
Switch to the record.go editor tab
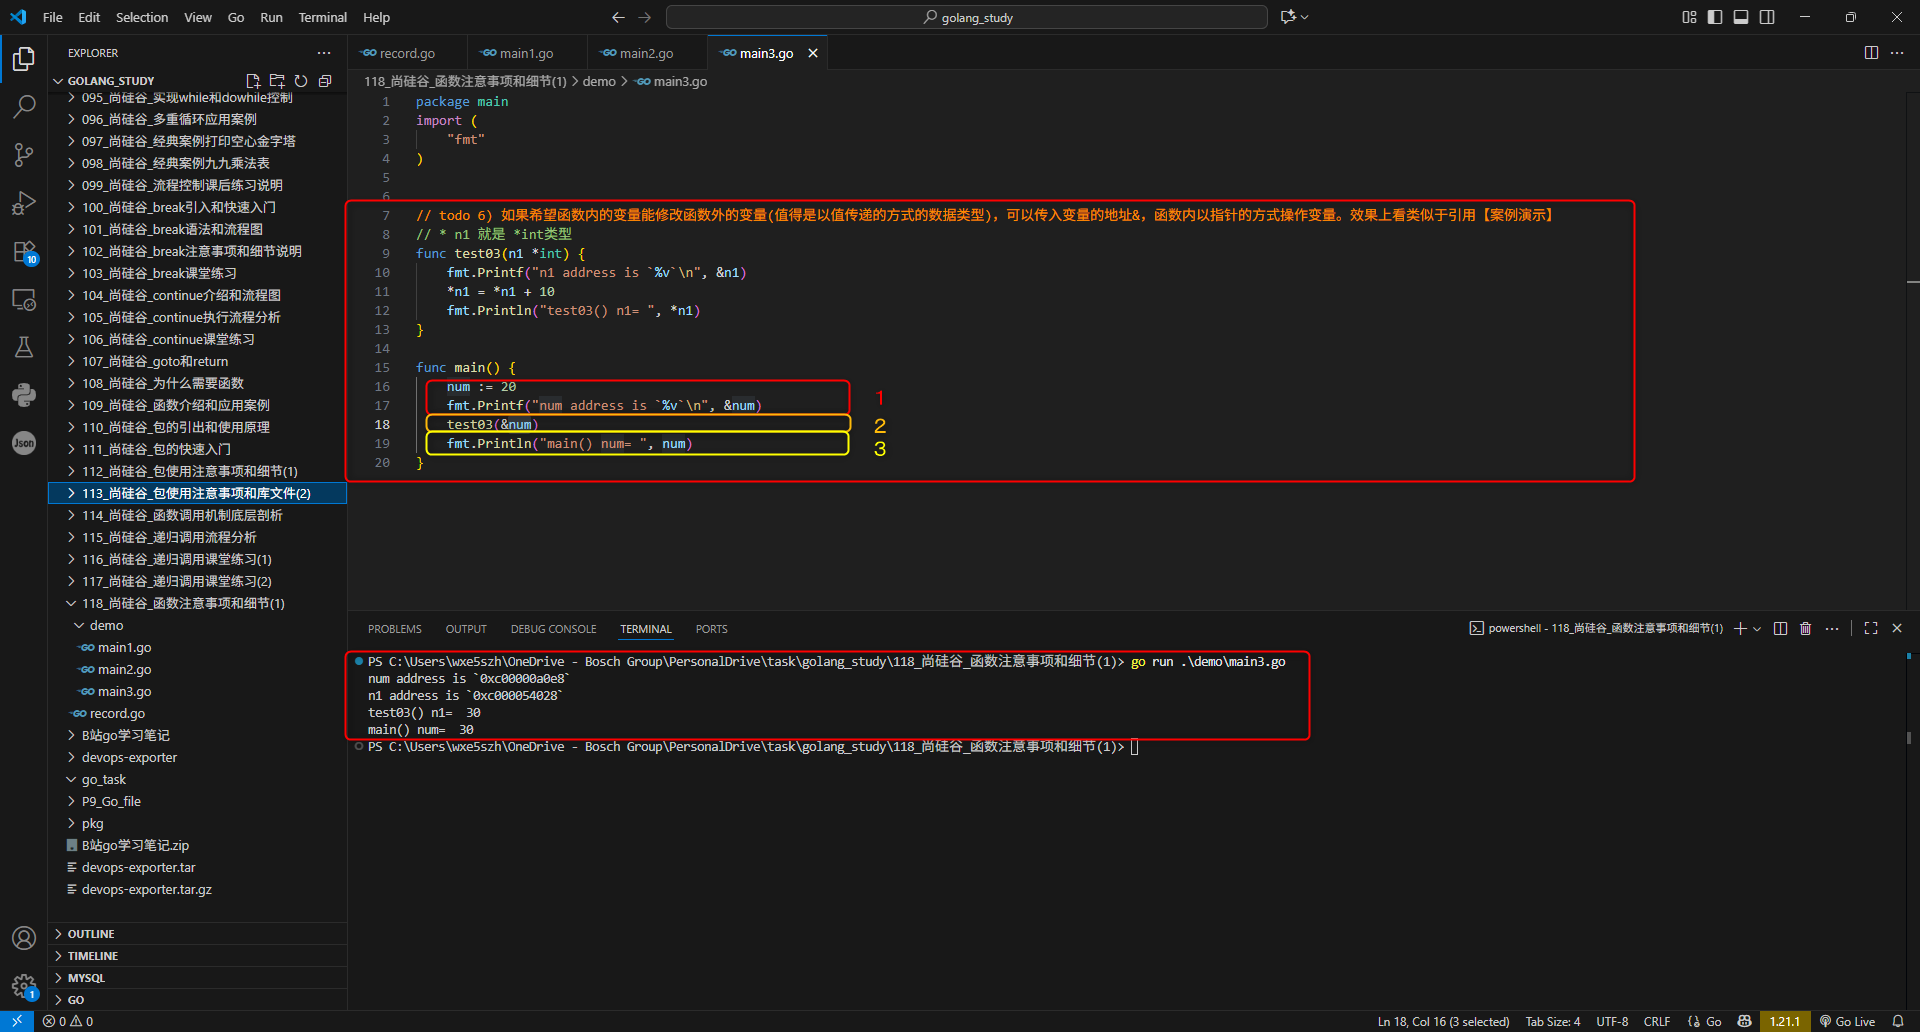point(407,53)
